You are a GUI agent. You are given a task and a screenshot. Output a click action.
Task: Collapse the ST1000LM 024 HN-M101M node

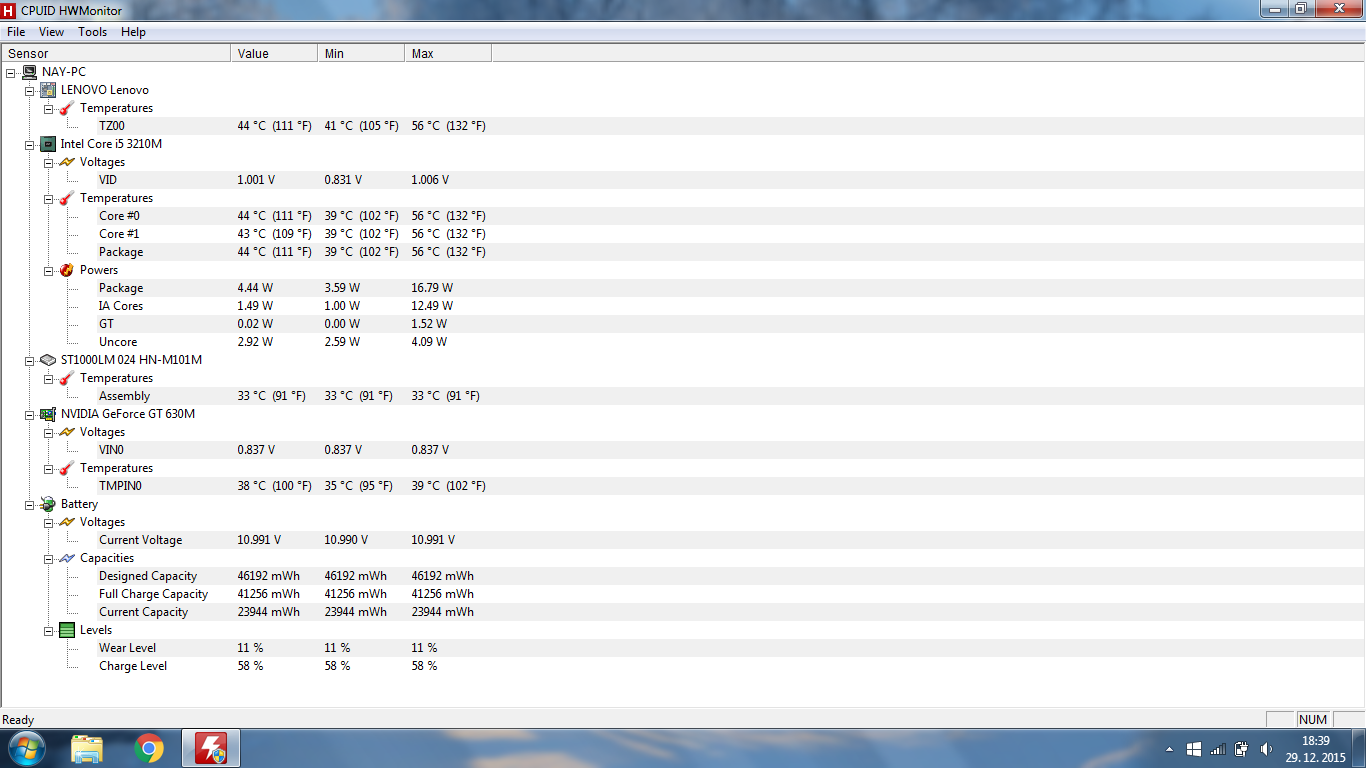pos(29,360)
